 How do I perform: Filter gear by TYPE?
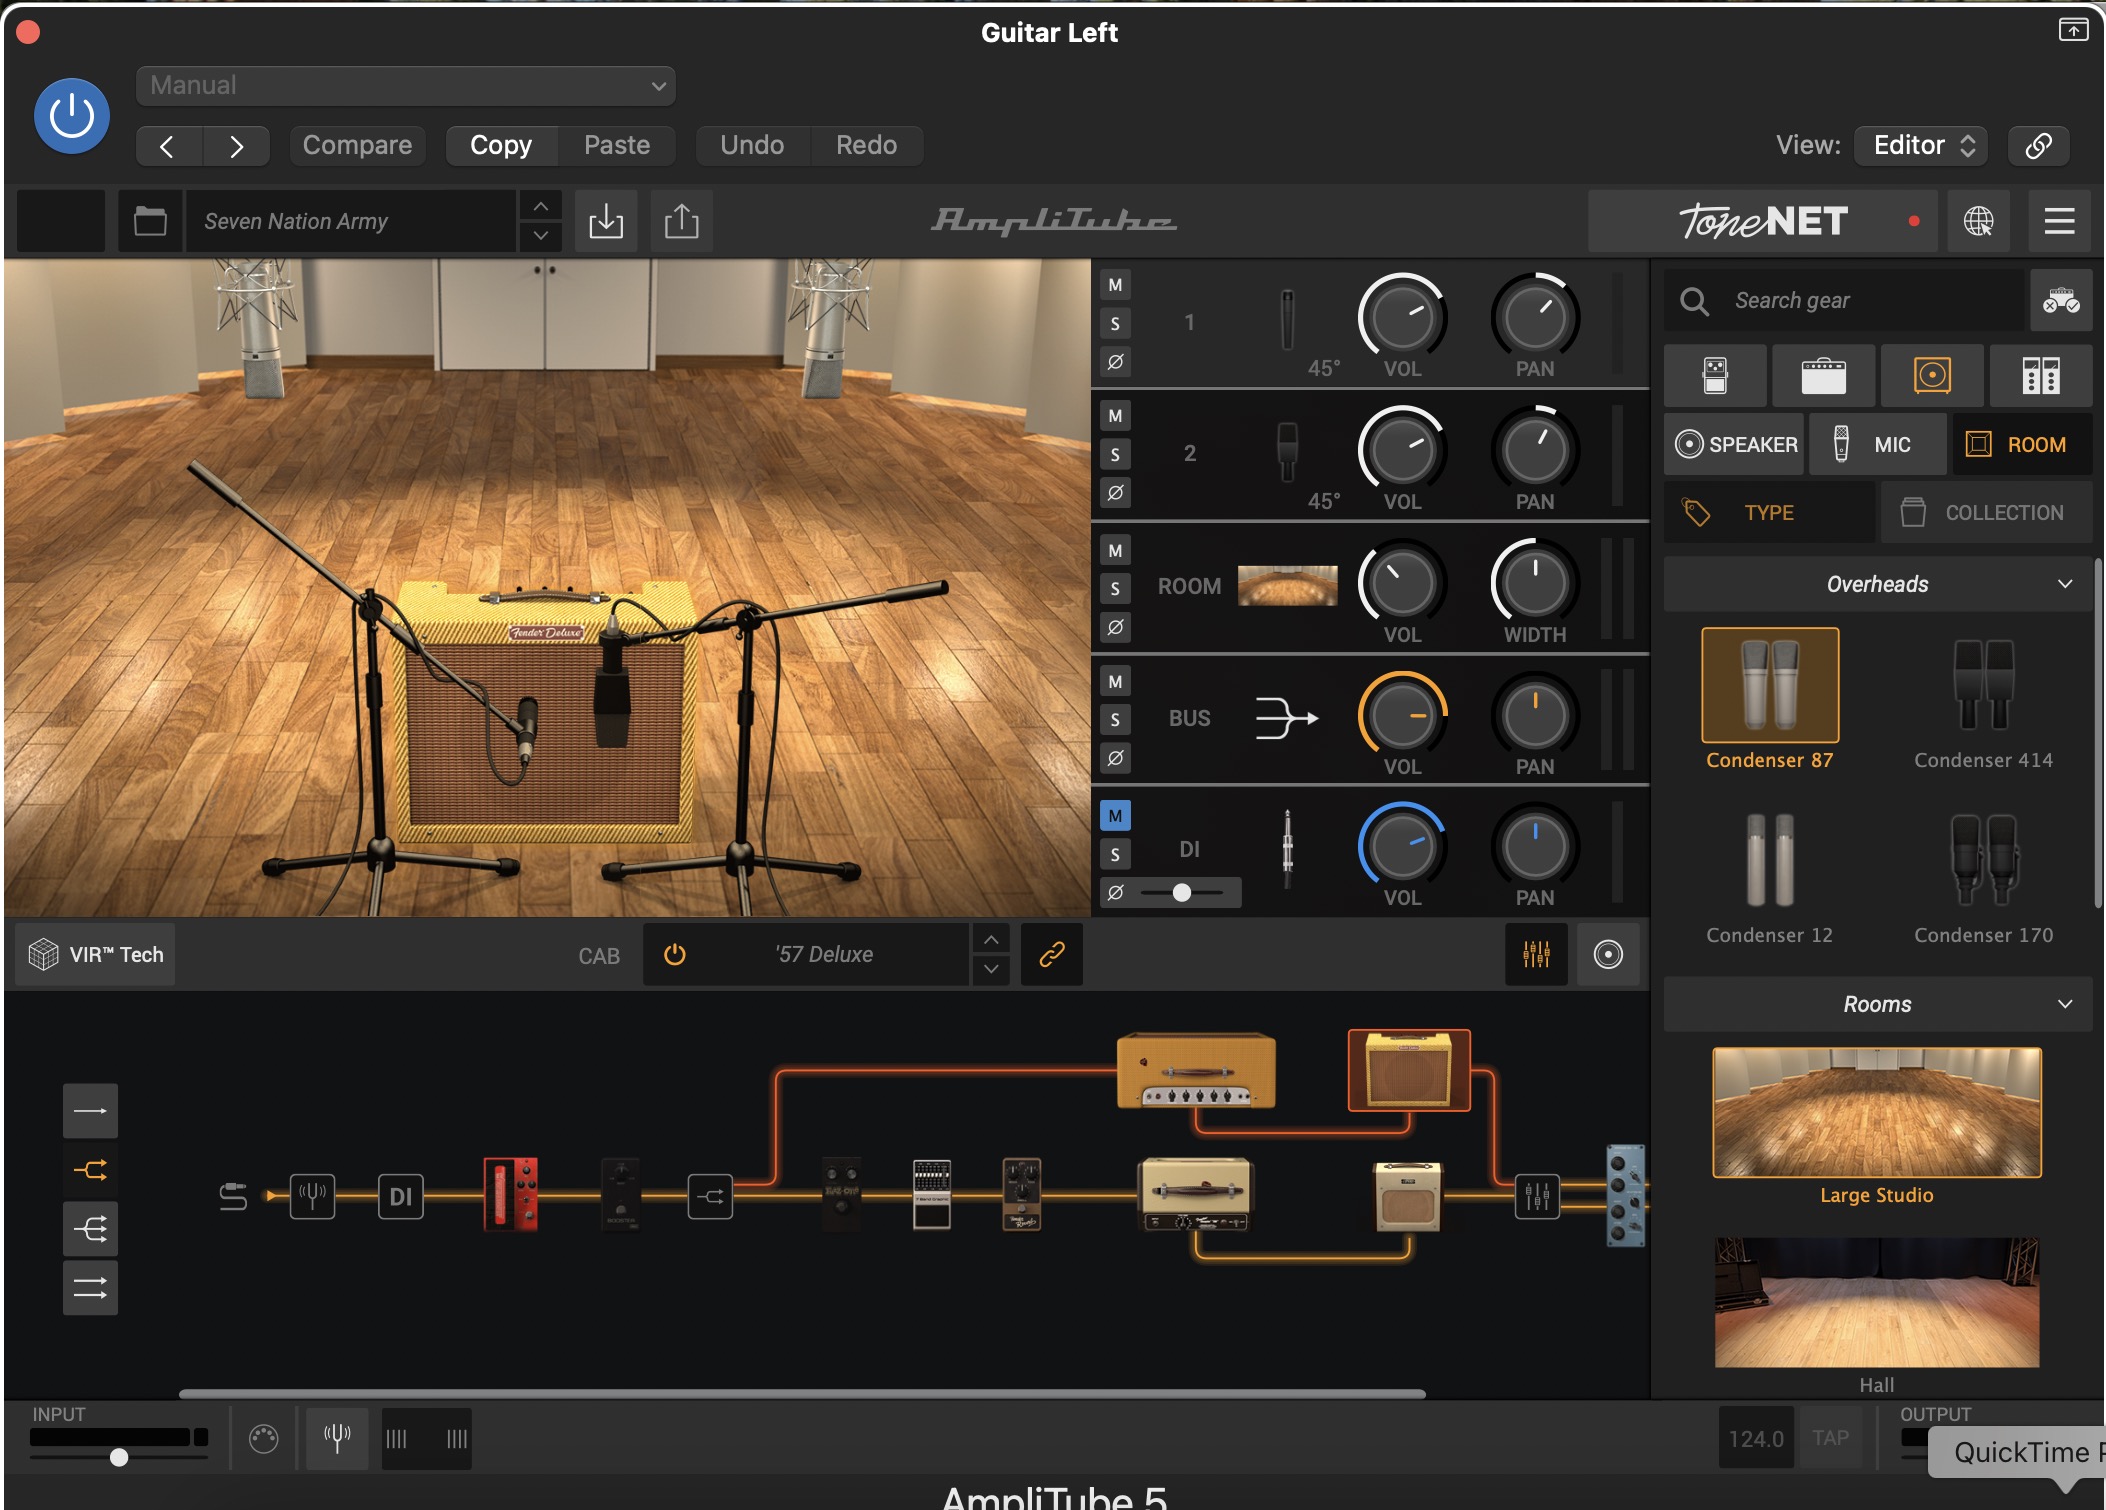tap(1768, 513)
